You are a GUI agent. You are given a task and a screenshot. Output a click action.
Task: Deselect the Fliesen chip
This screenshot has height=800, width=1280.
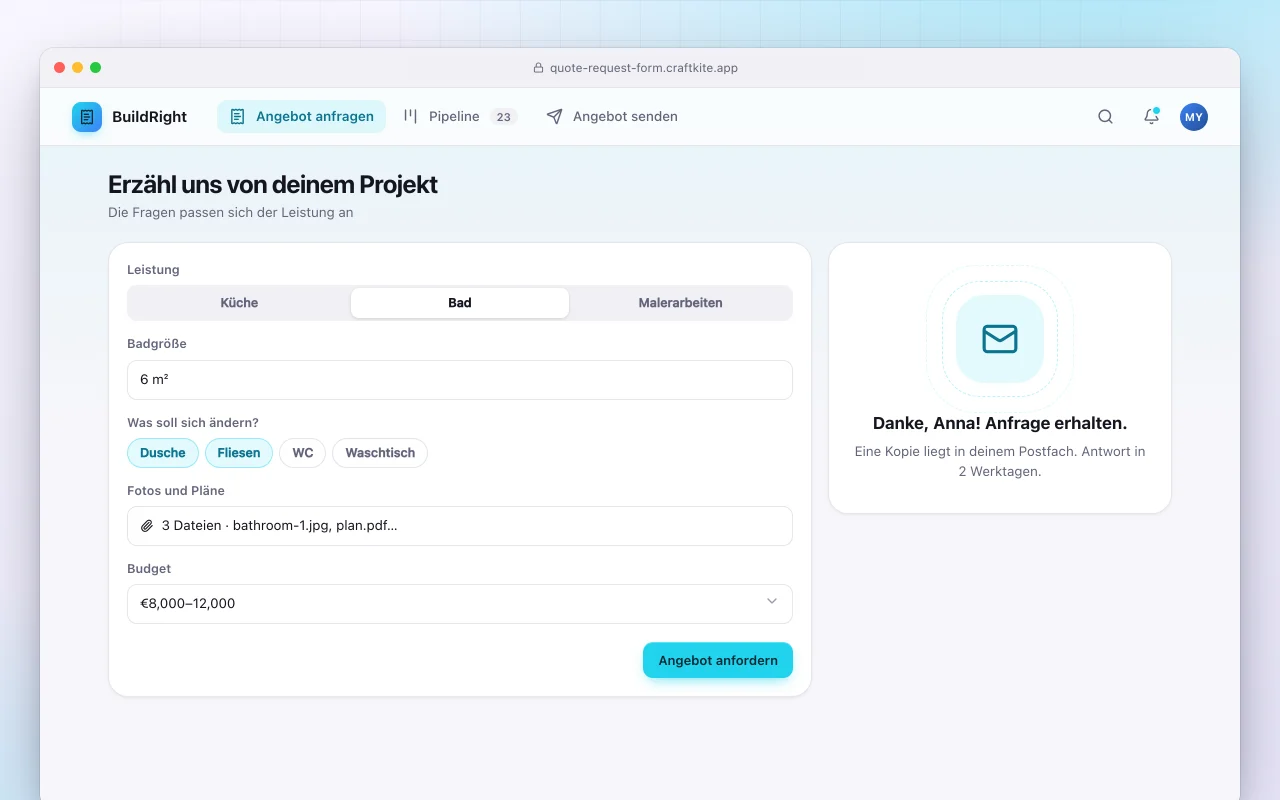(239, 453)
